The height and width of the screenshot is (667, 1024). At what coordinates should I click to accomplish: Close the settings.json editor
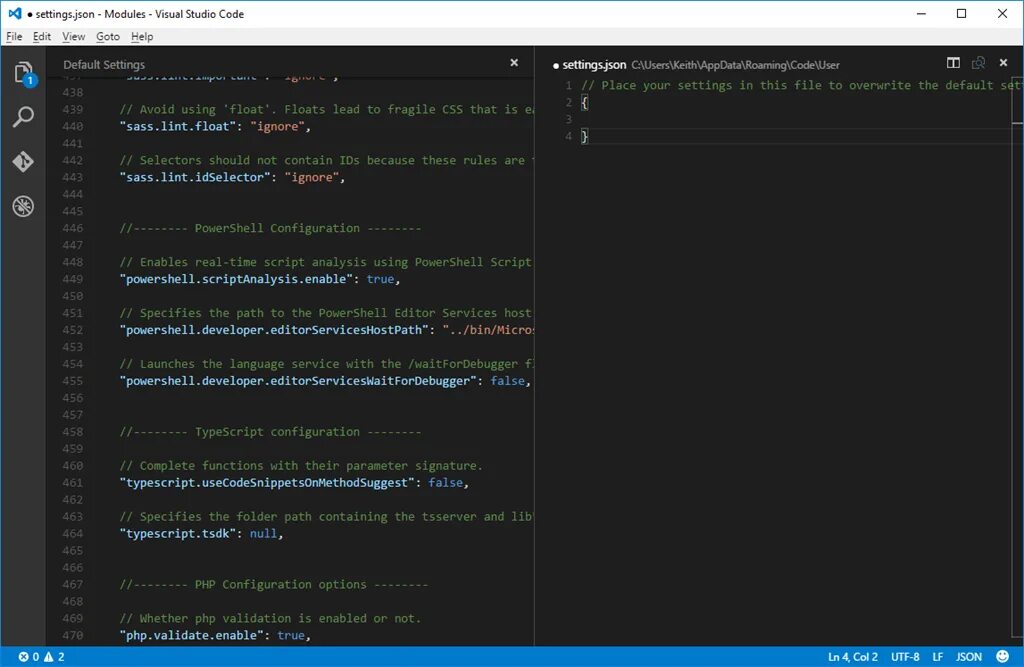tap(1004, 63)
